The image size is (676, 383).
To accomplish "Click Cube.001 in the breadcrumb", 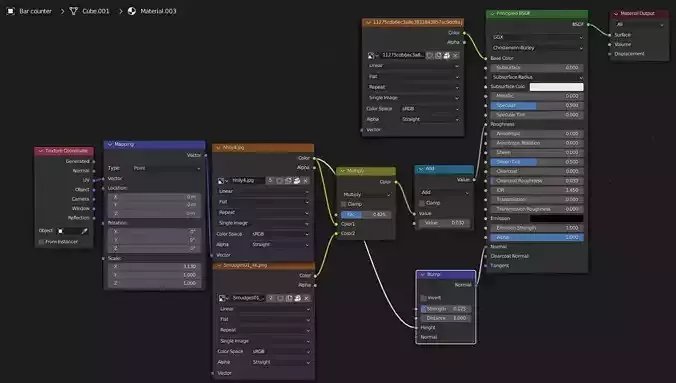I will point(96,11).
